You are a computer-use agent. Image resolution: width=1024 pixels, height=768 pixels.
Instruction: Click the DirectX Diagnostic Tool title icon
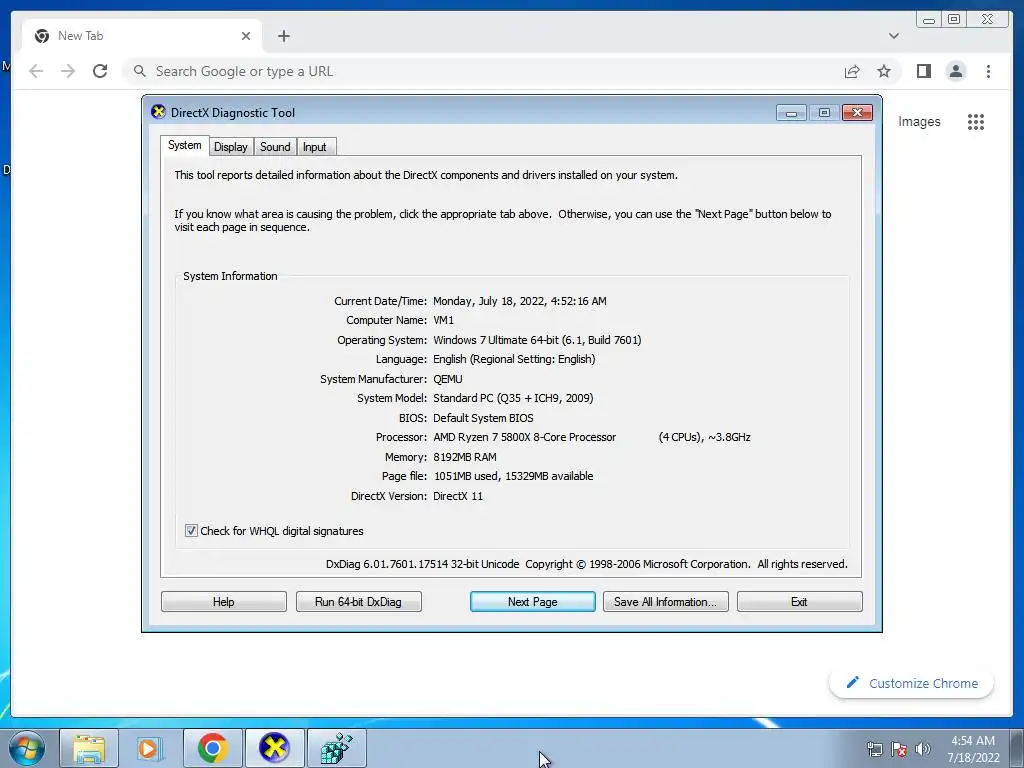158,112
